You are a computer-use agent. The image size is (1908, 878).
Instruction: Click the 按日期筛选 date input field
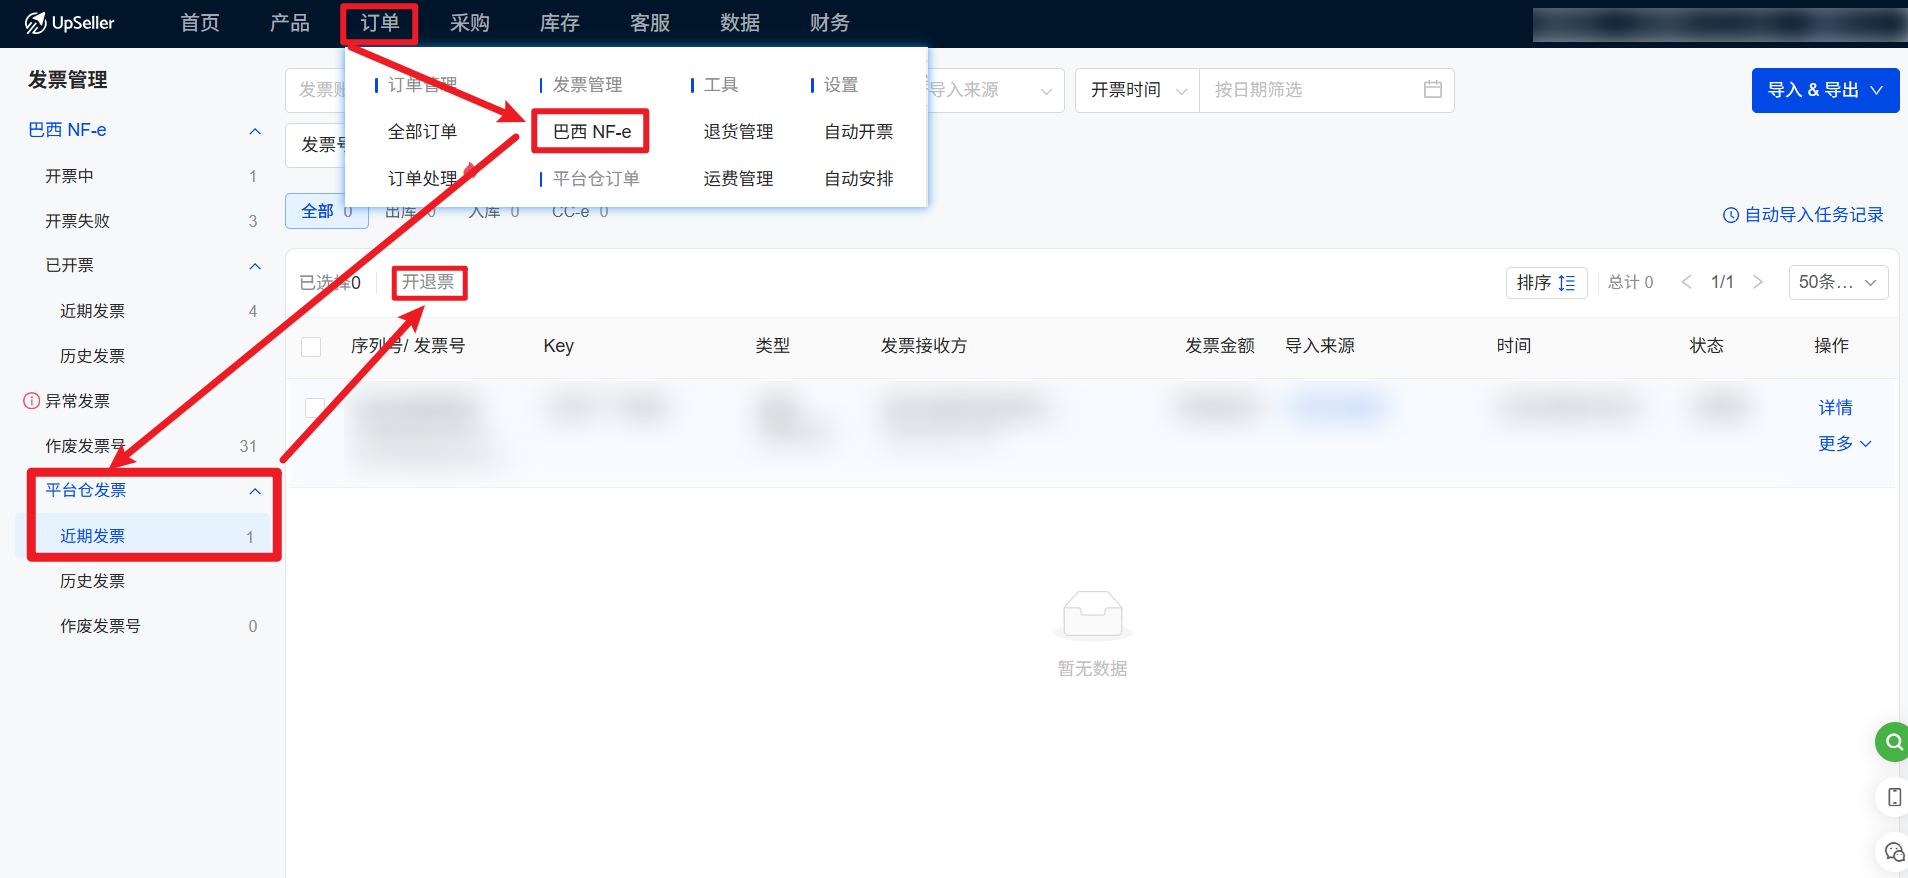pyautogui.click(x=1310, y=90)
